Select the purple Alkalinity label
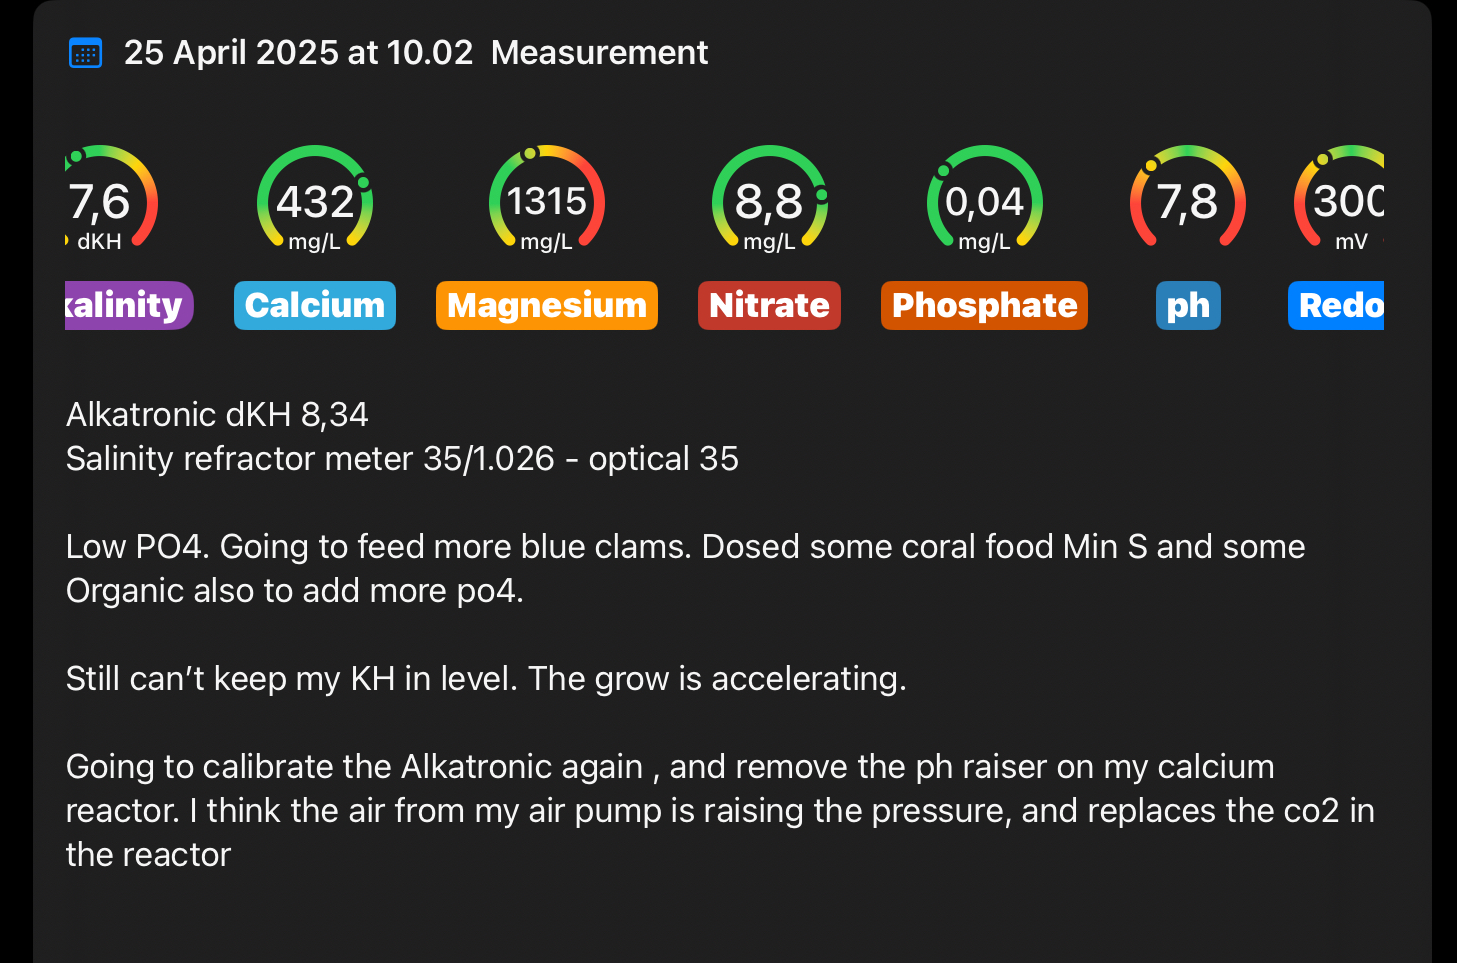The image size is (1457, 963). click(127, 305)
